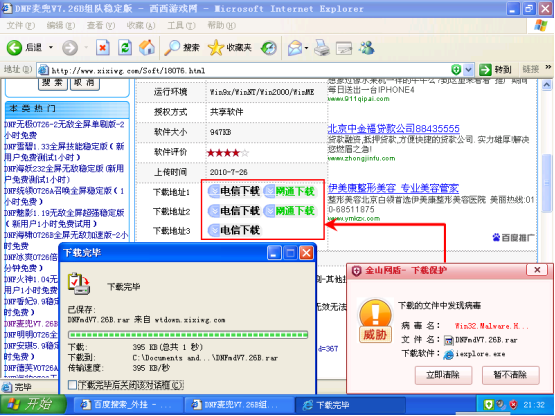Open History clock icon in toolbar
Viewport: 555px width, 416px height.
(269, 47)
